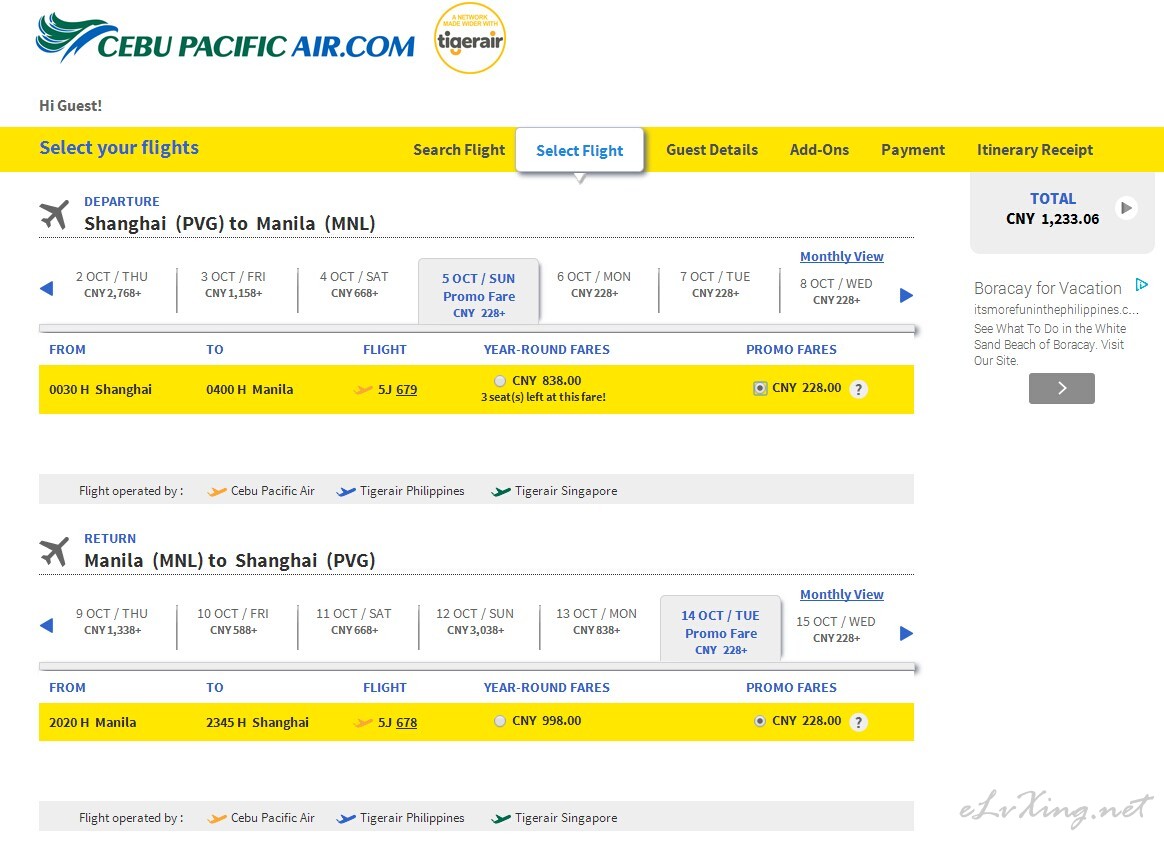The width and height of the screenshot is (1164, 842).
Task: Go to the Payment step
Action: [x=913, y=150]
